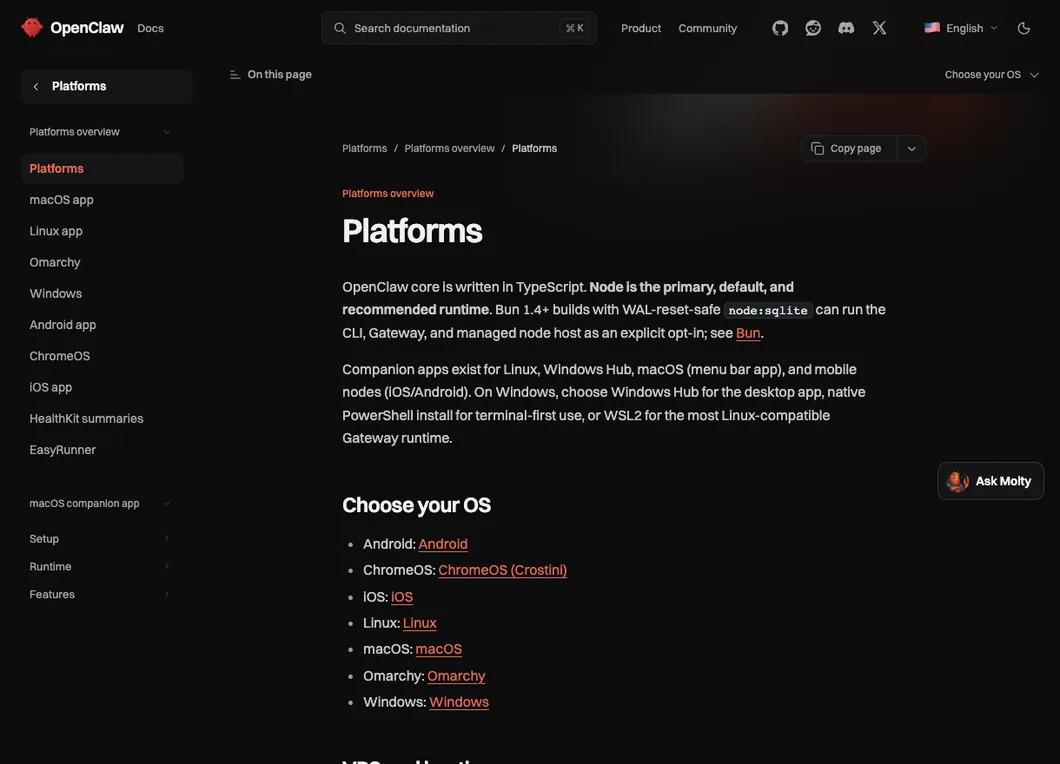Expand the Features sidebar group
The height and width of the screenshot is (764, 1060).
99,594
